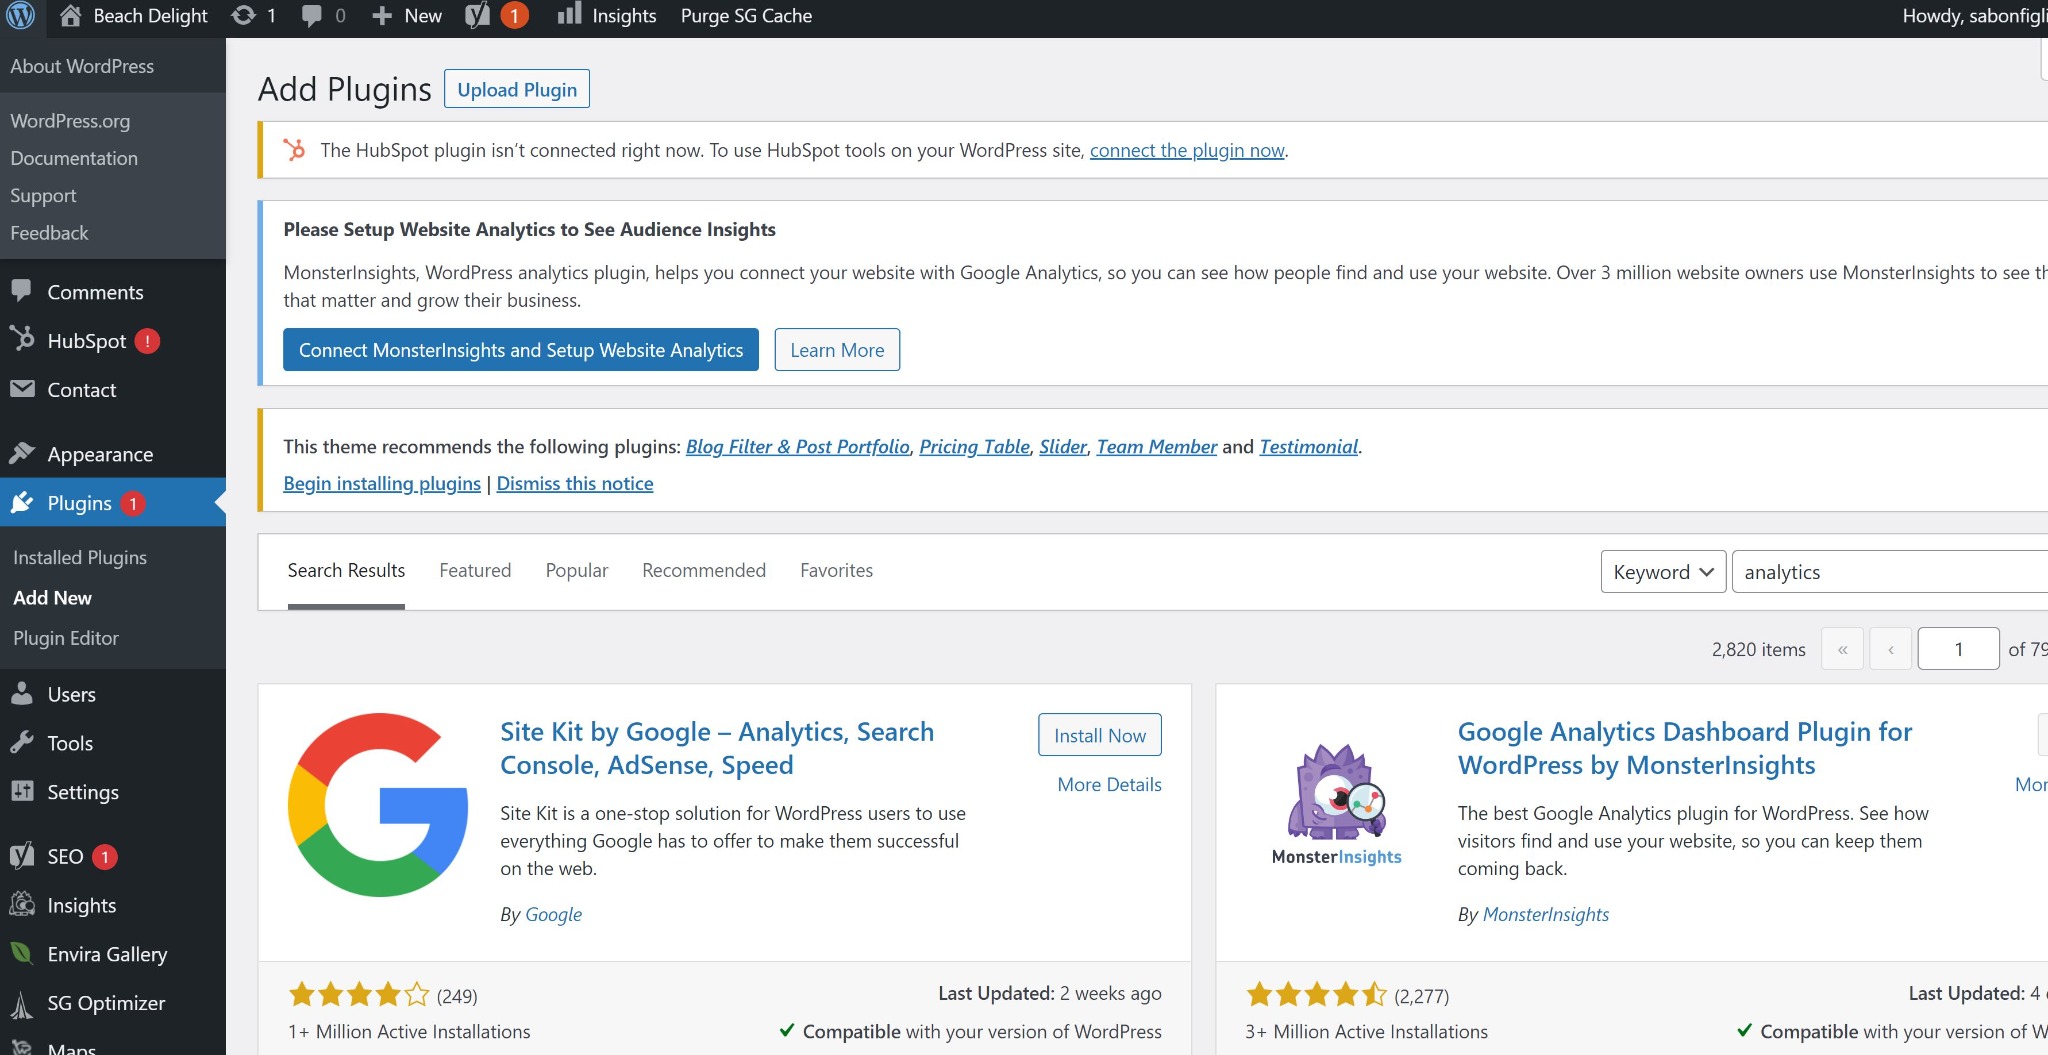Screen dimensions: 2048x1055
Task: Click About WordPress menu entry
Action: (x=82, y=66)
